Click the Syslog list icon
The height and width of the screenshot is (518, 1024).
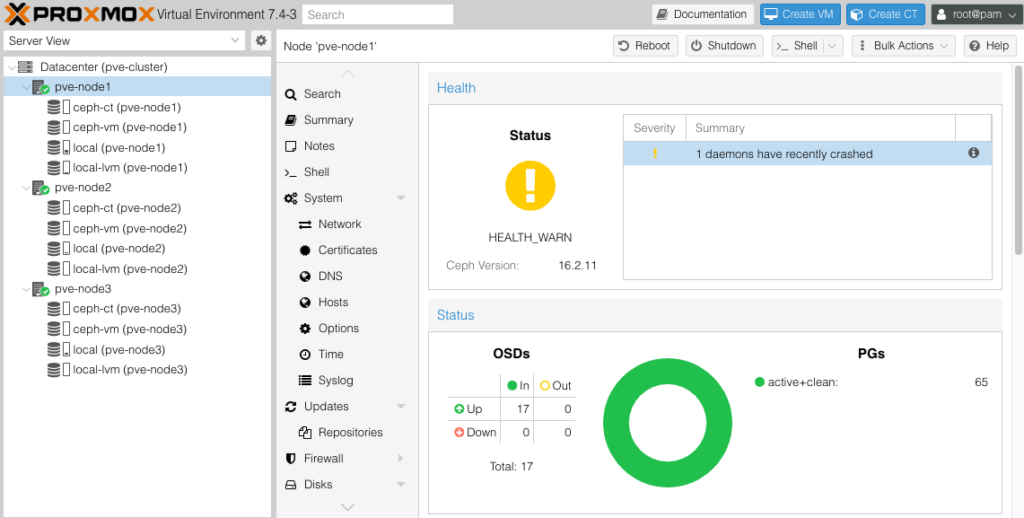click(305, 380)
